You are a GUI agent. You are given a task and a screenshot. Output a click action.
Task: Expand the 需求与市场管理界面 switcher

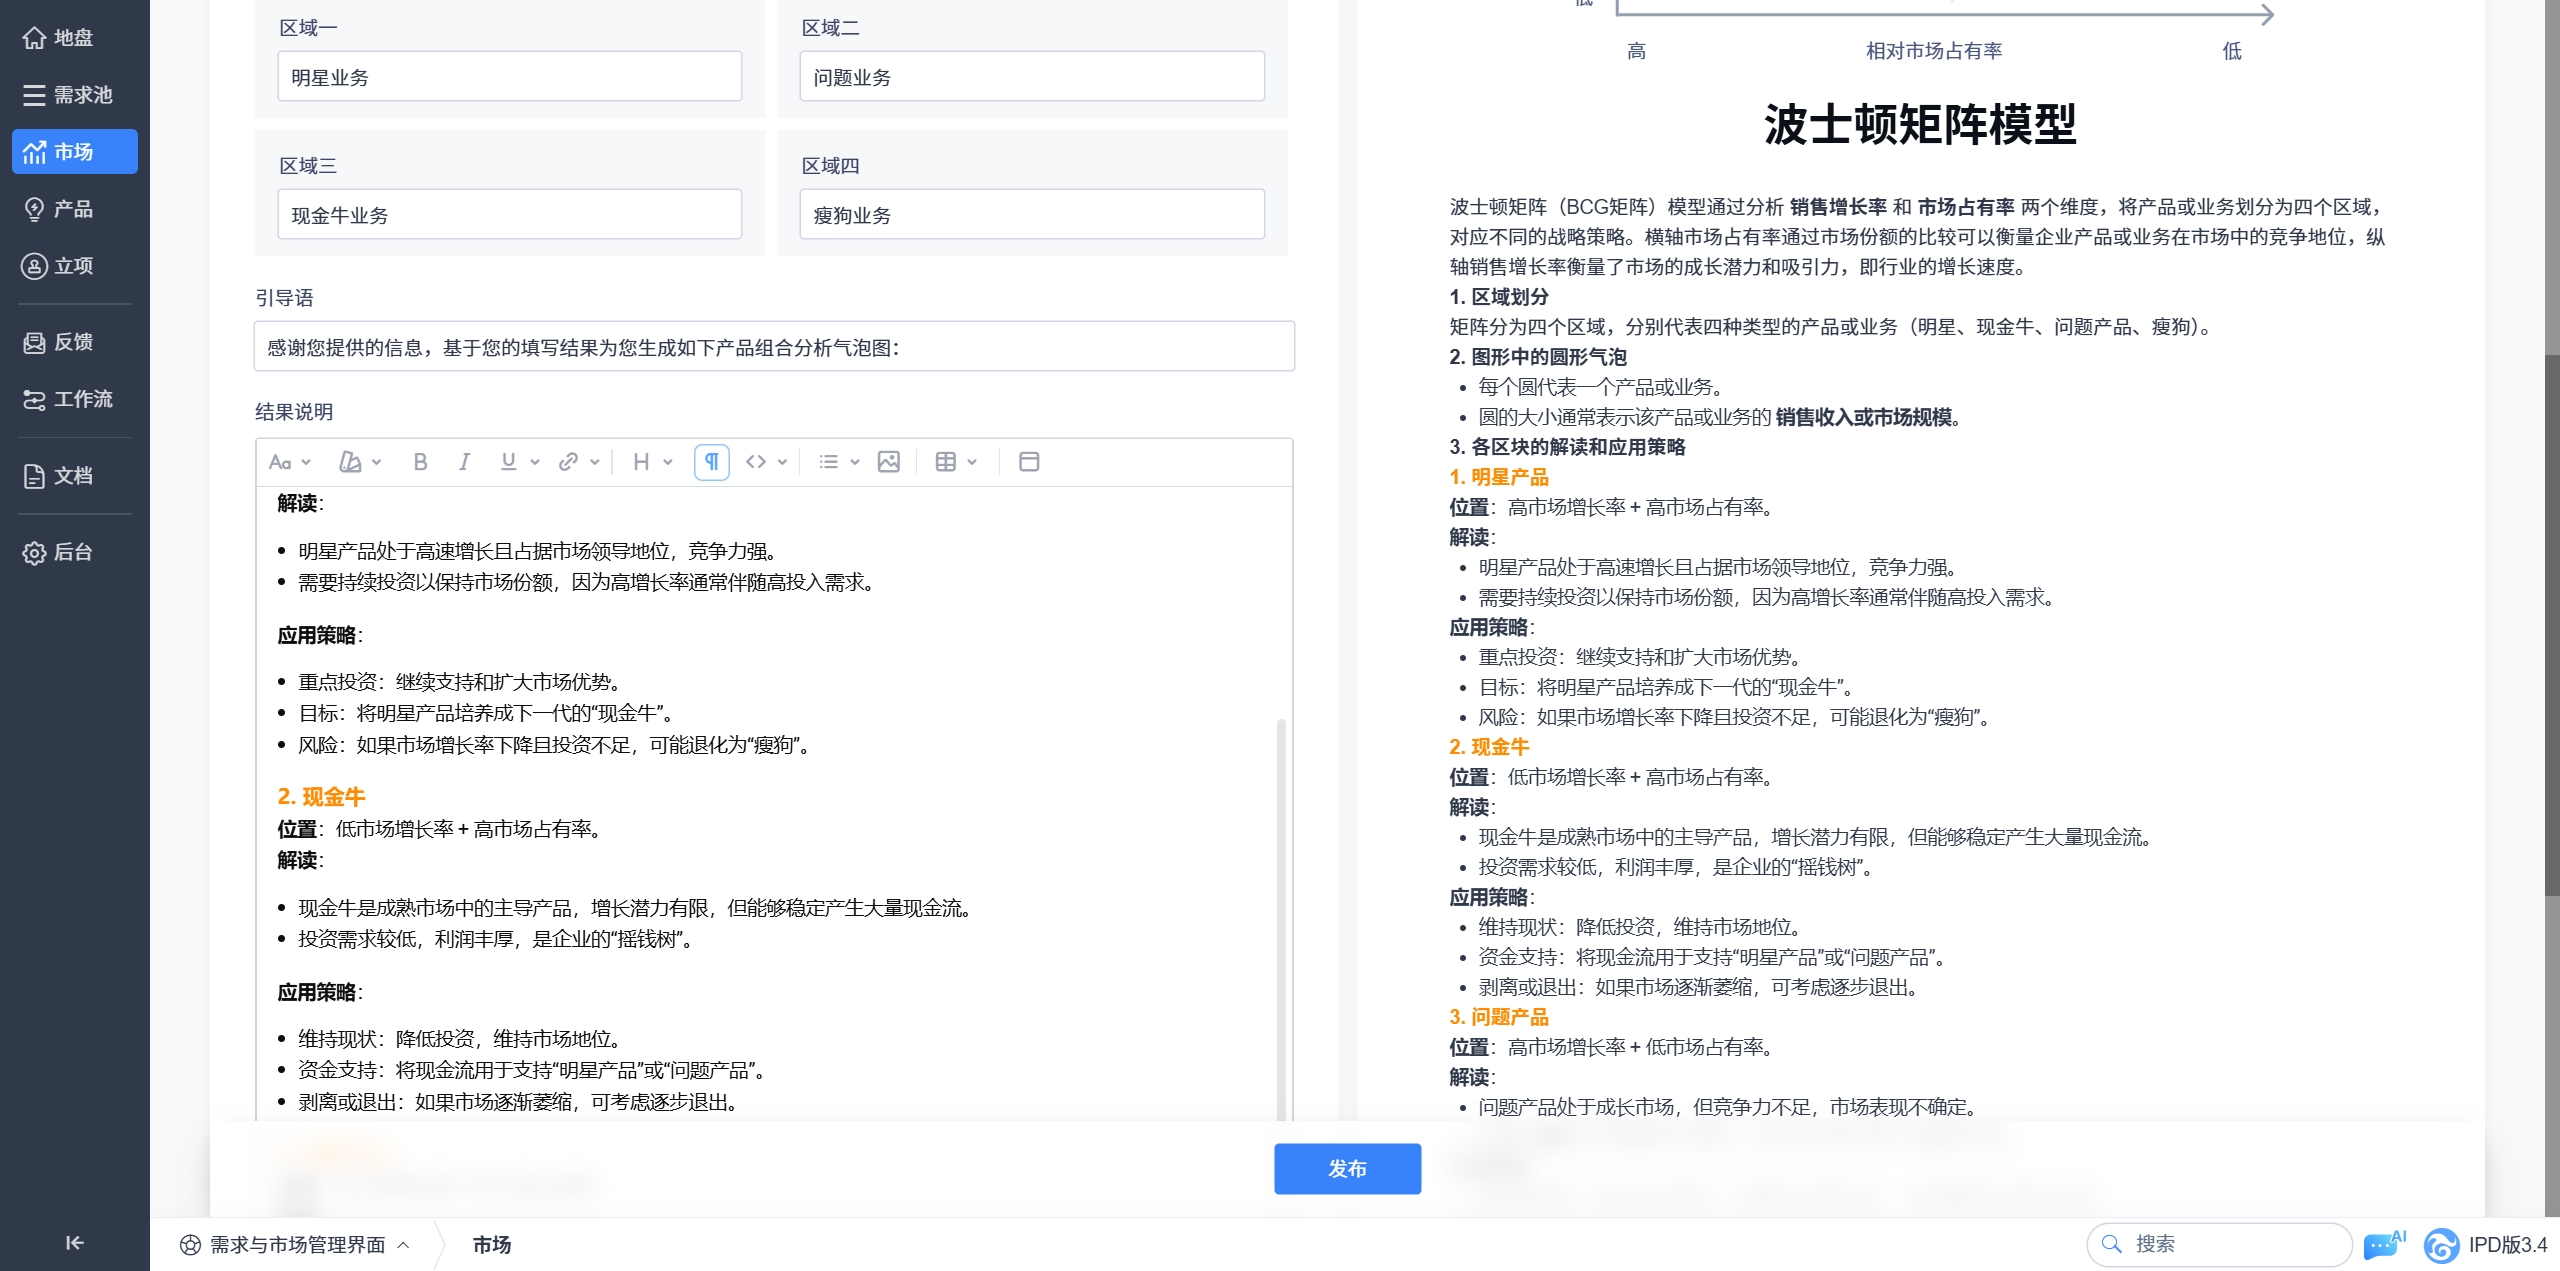click(296, 1245)
